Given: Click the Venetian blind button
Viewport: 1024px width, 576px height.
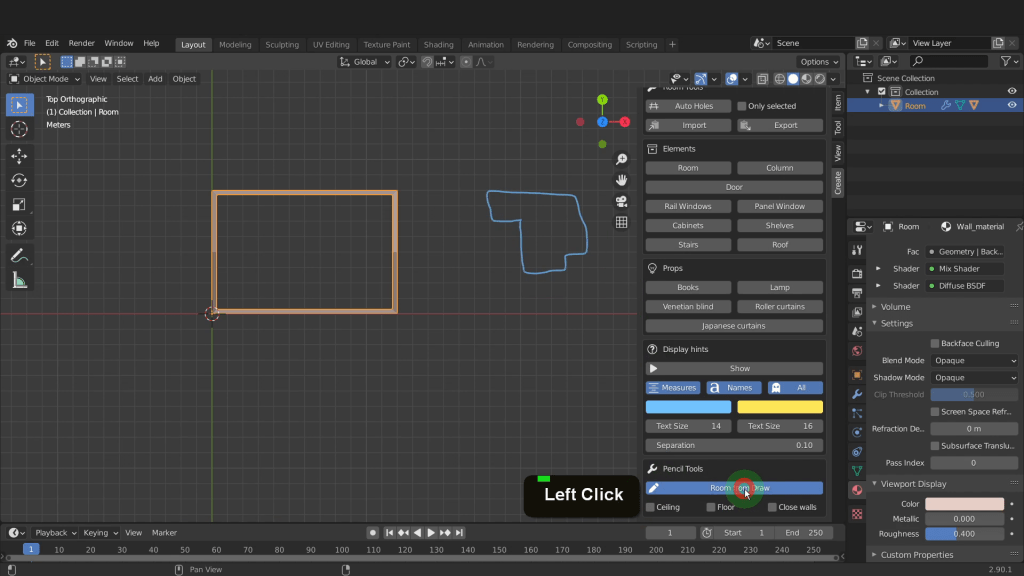Looking at the screenshot, I should coord(688,306).
